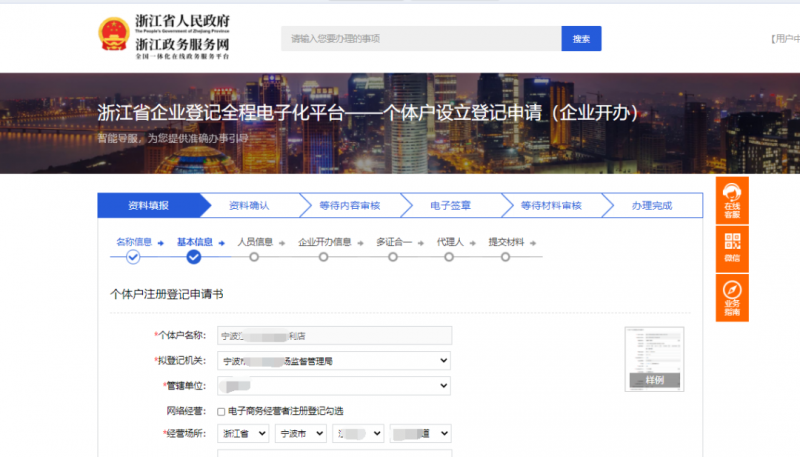The width and height of the screenshot is (800, 457).
Task: Switch to the 资料确认 stage tab
Action: click(249, 205)
